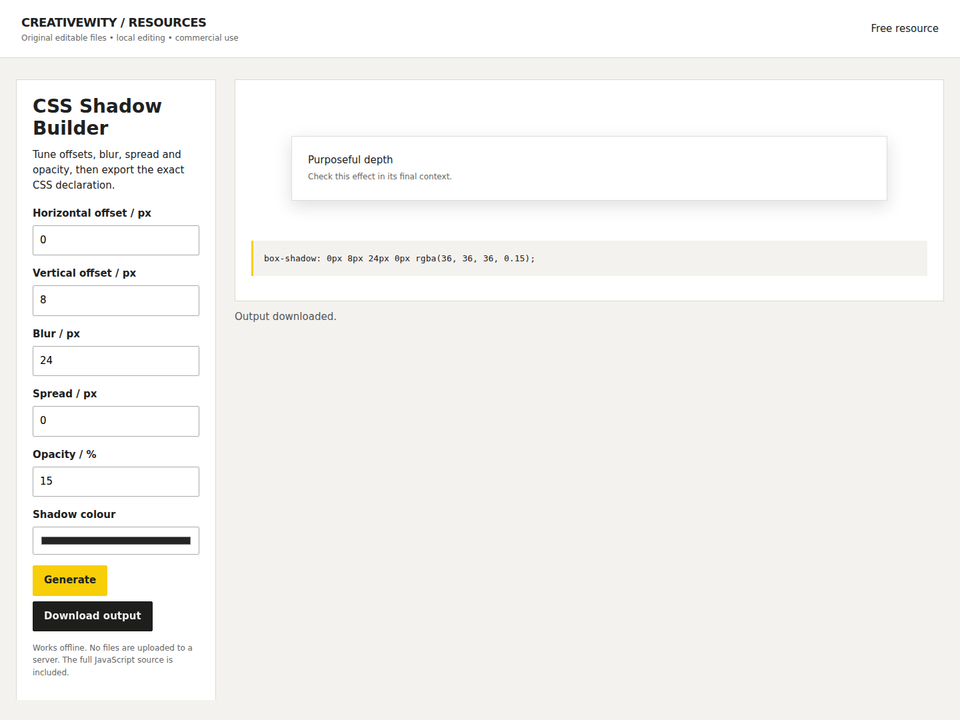This screenshot has height=720, width=960.
Task: Click the CREATIVEWITY / RESOURCES header title
Action: pyautogui.click(x=114, y=23)
